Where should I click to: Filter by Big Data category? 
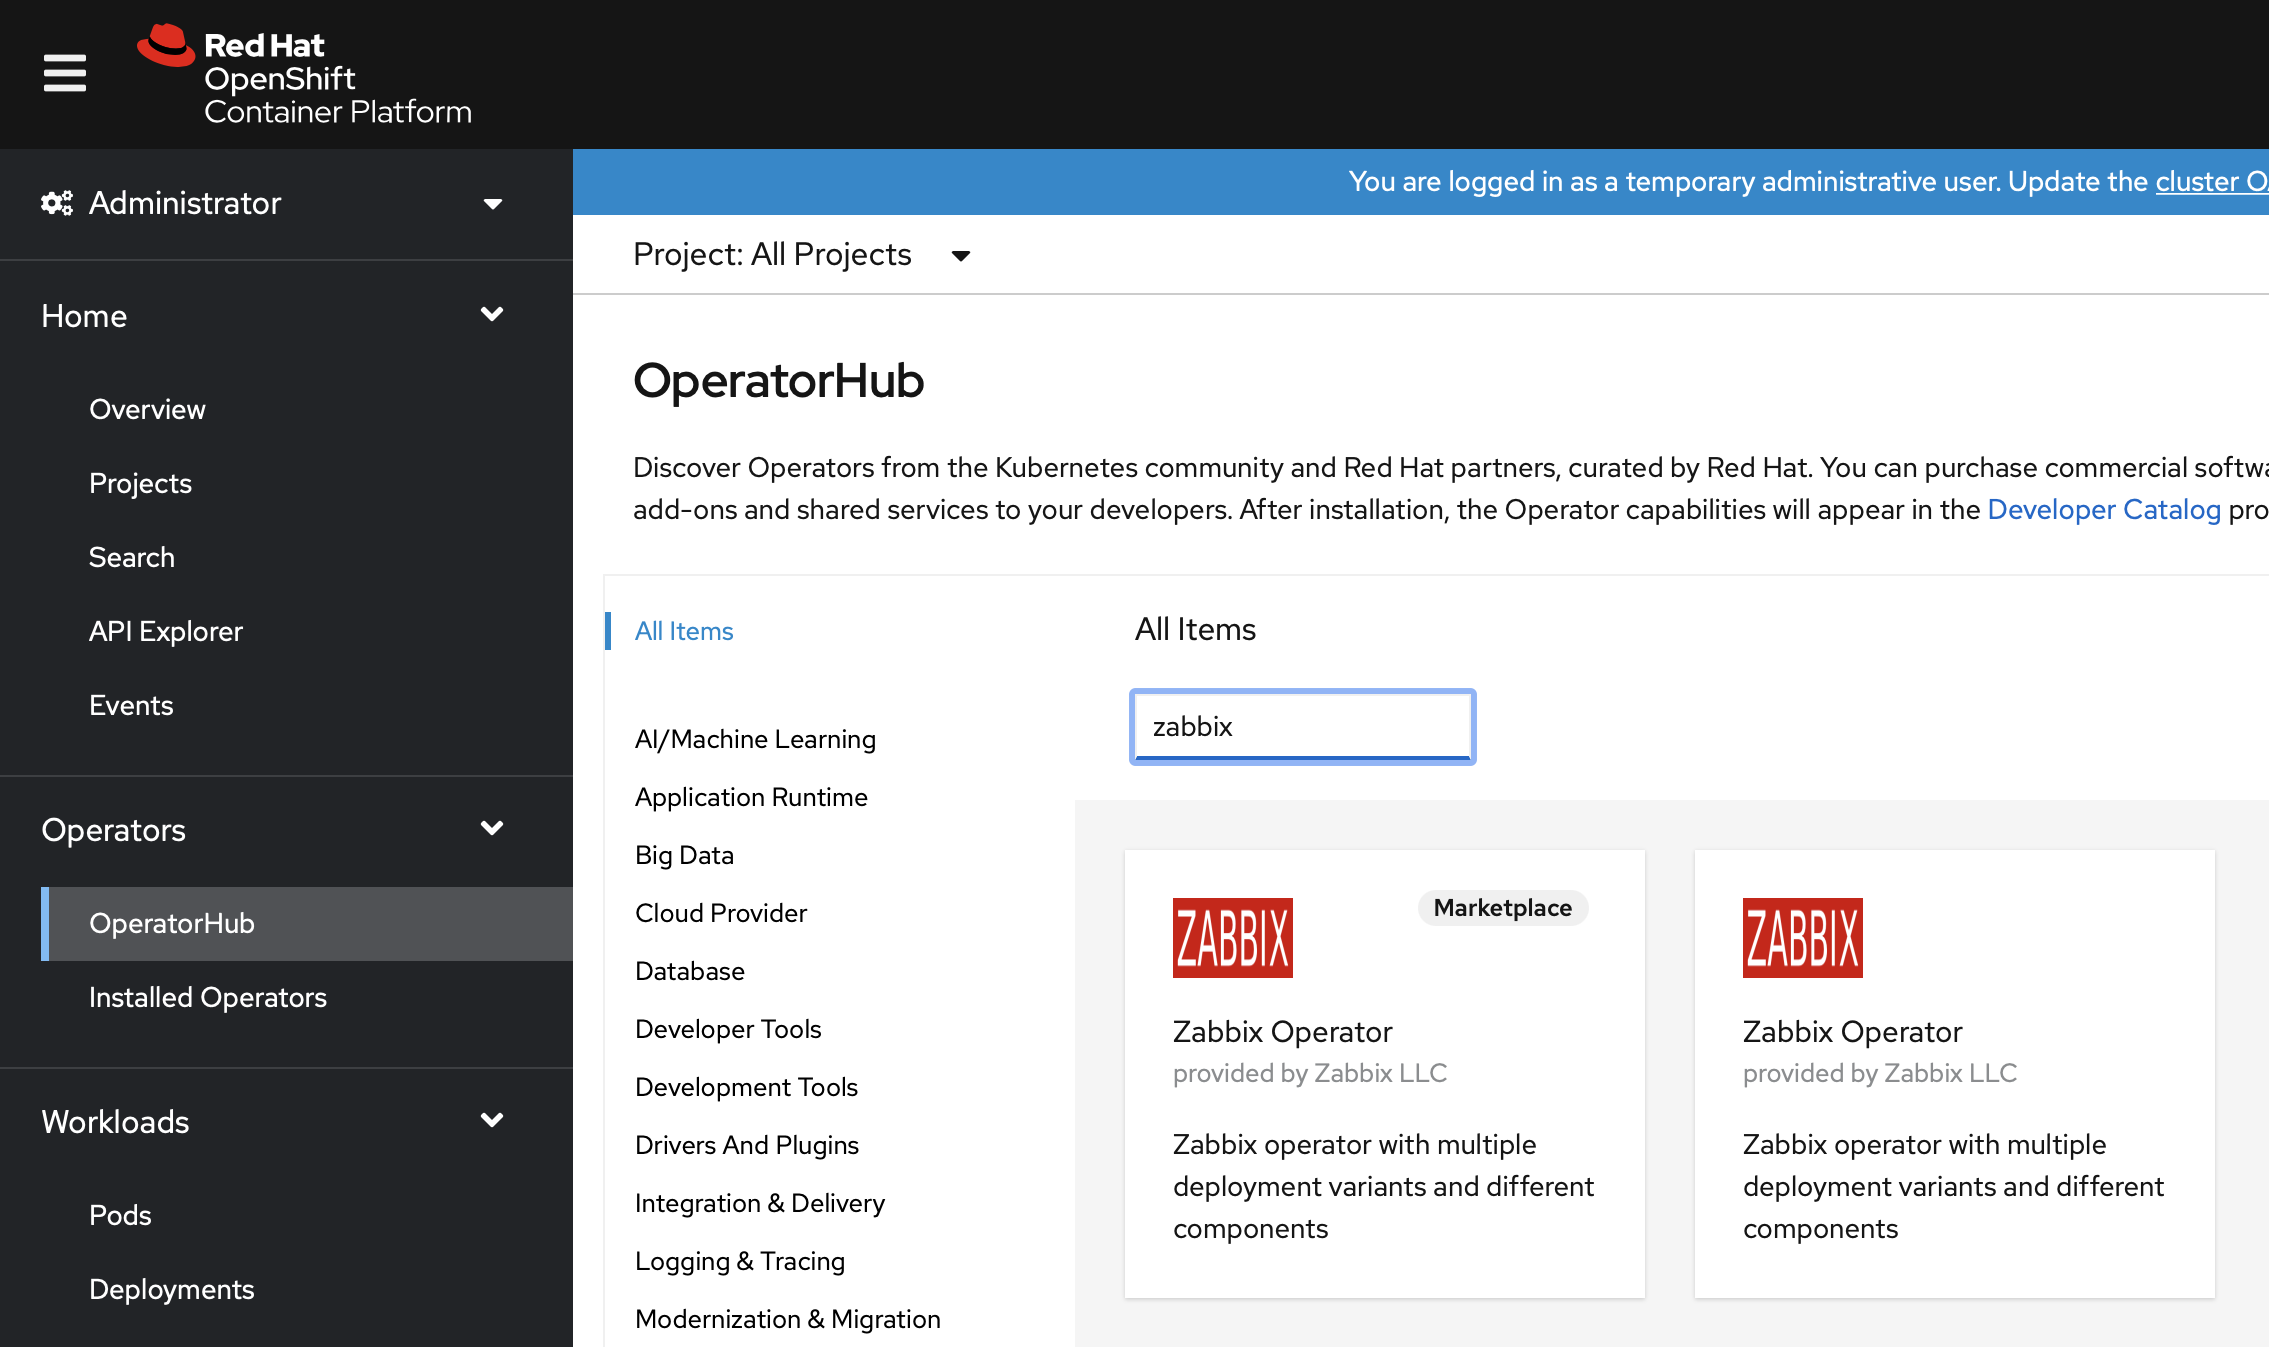(x=684, y=855)
